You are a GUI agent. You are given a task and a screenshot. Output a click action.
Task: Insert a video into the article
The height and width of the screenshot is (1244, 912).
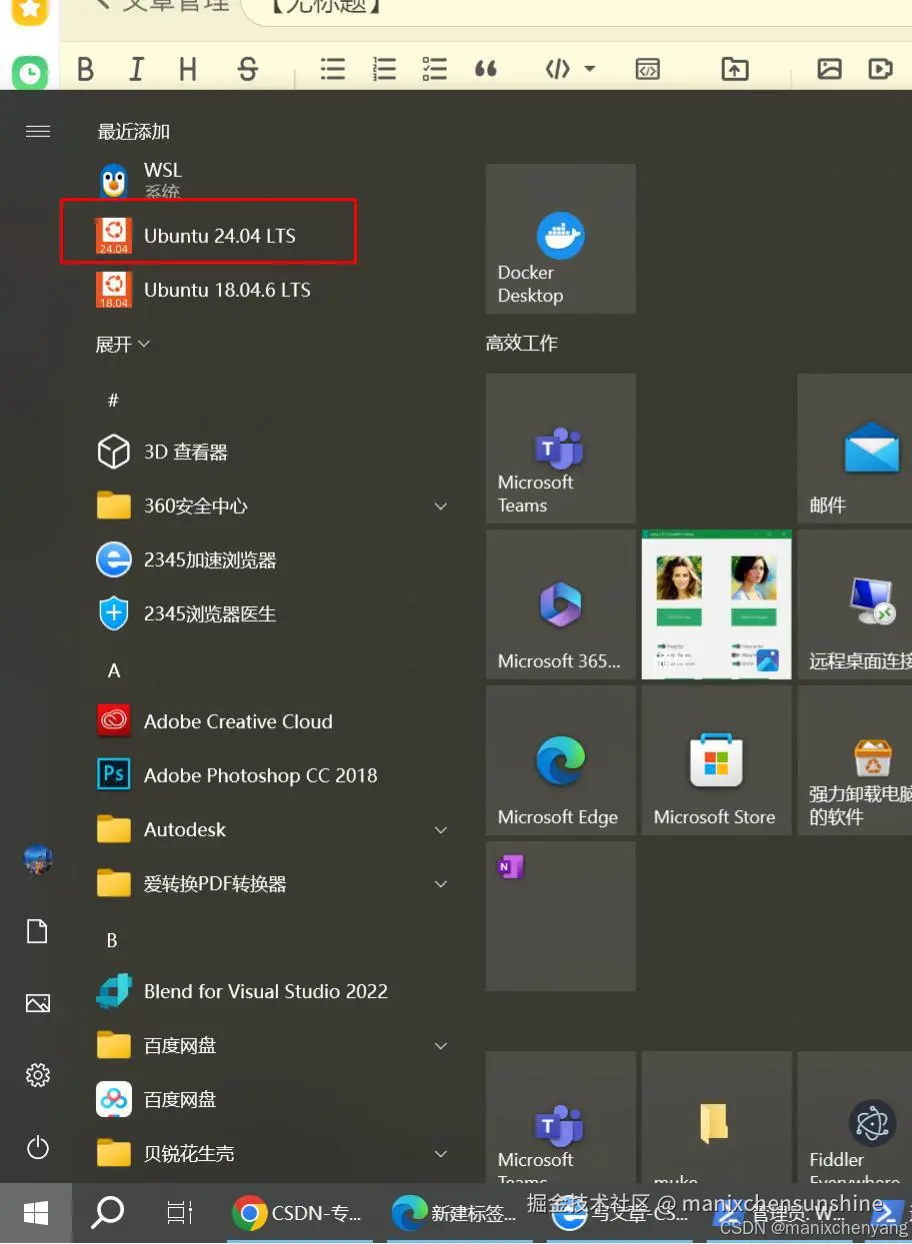[881, 69]
